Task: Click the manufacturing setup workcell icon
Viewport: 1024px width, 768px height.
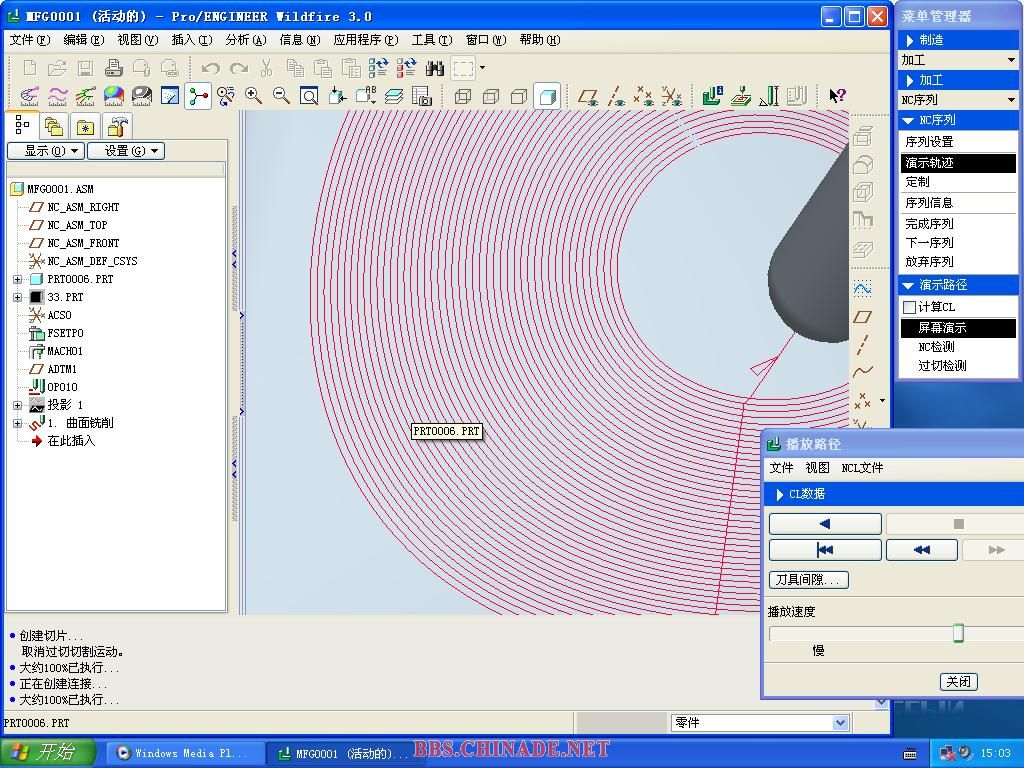Action: 712,96
